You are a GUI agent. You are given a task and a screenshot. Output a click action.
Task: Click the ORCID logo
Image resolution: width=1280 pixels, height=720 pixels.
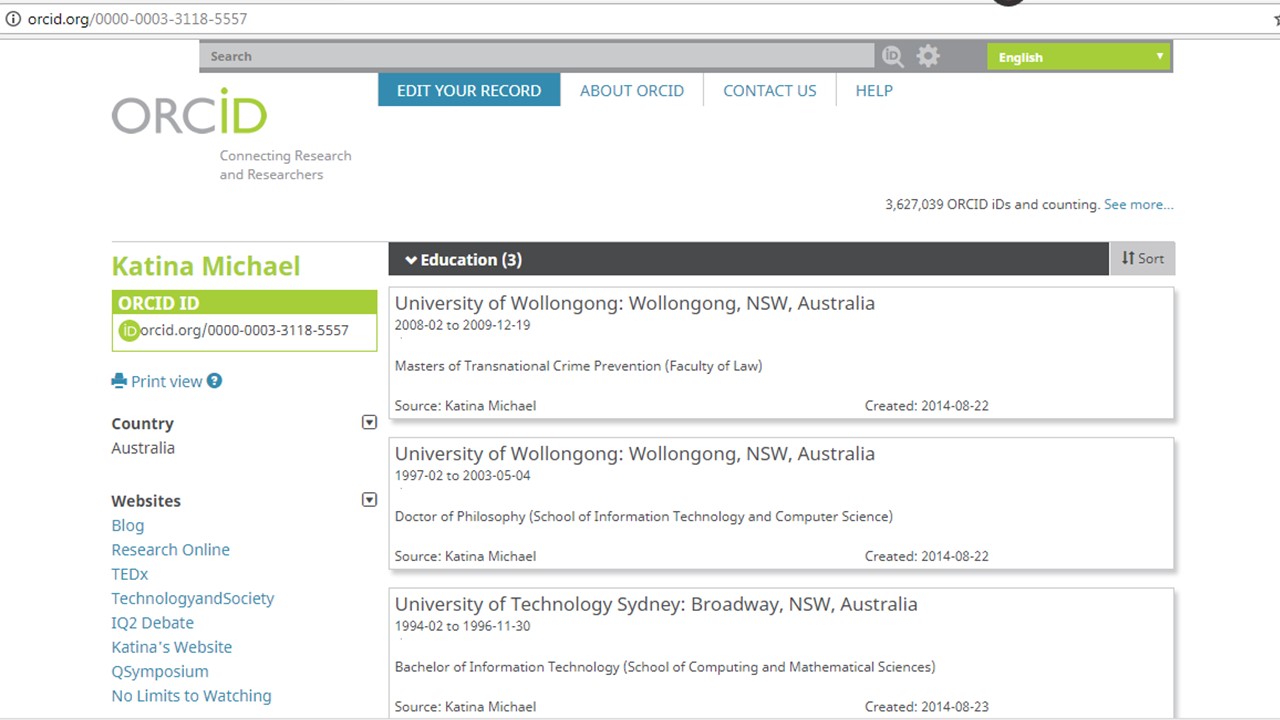tap(190, 112)
